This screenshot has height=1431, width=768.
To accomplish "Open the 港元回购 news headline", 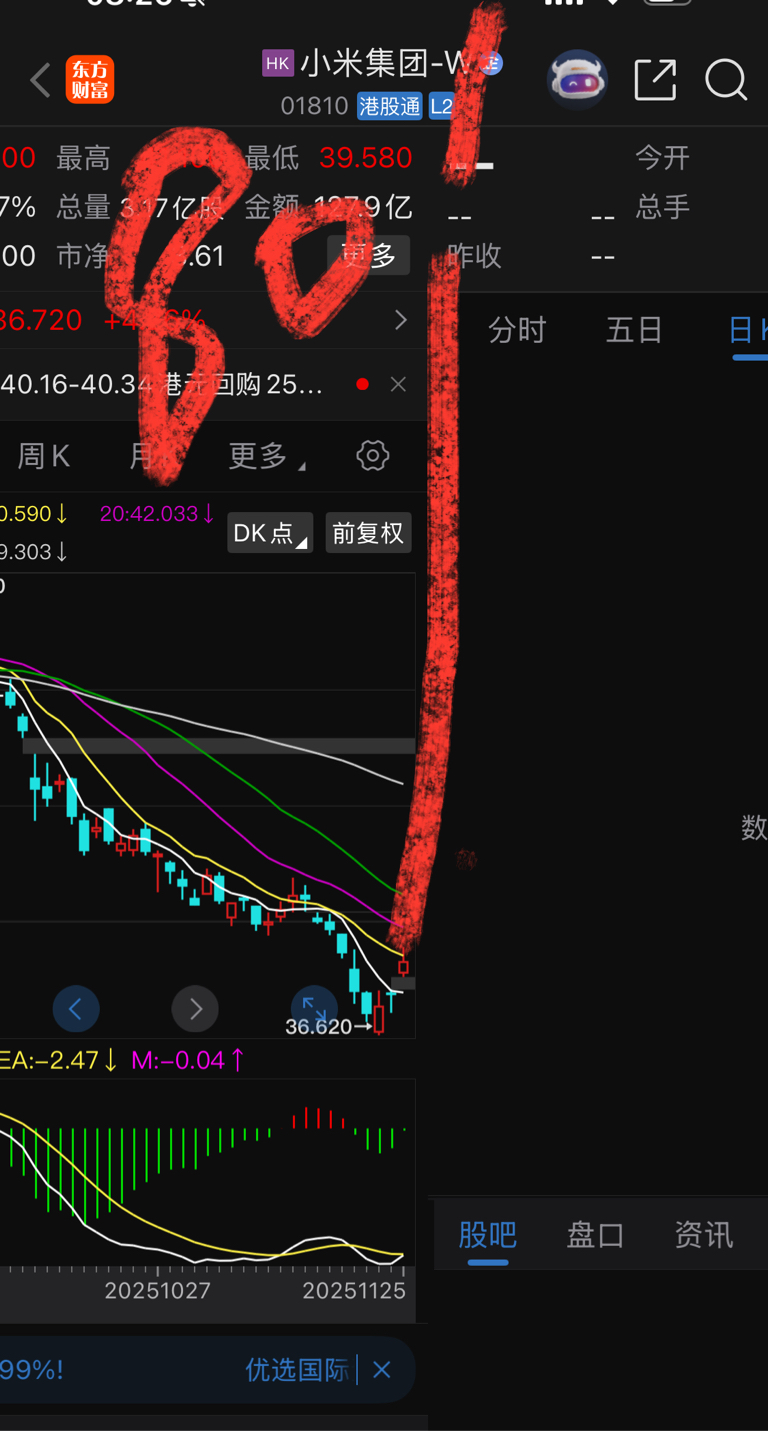I will coord(161,384).
